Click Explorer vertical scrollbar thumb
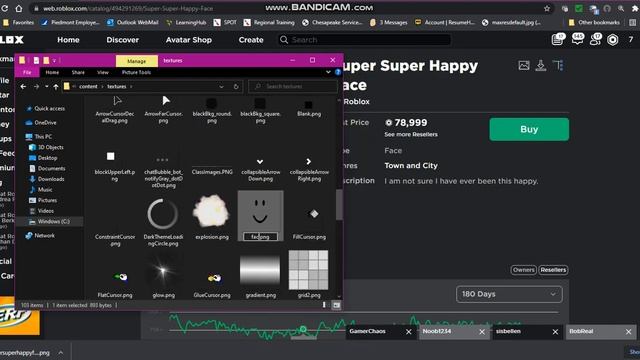 point(339,205)
